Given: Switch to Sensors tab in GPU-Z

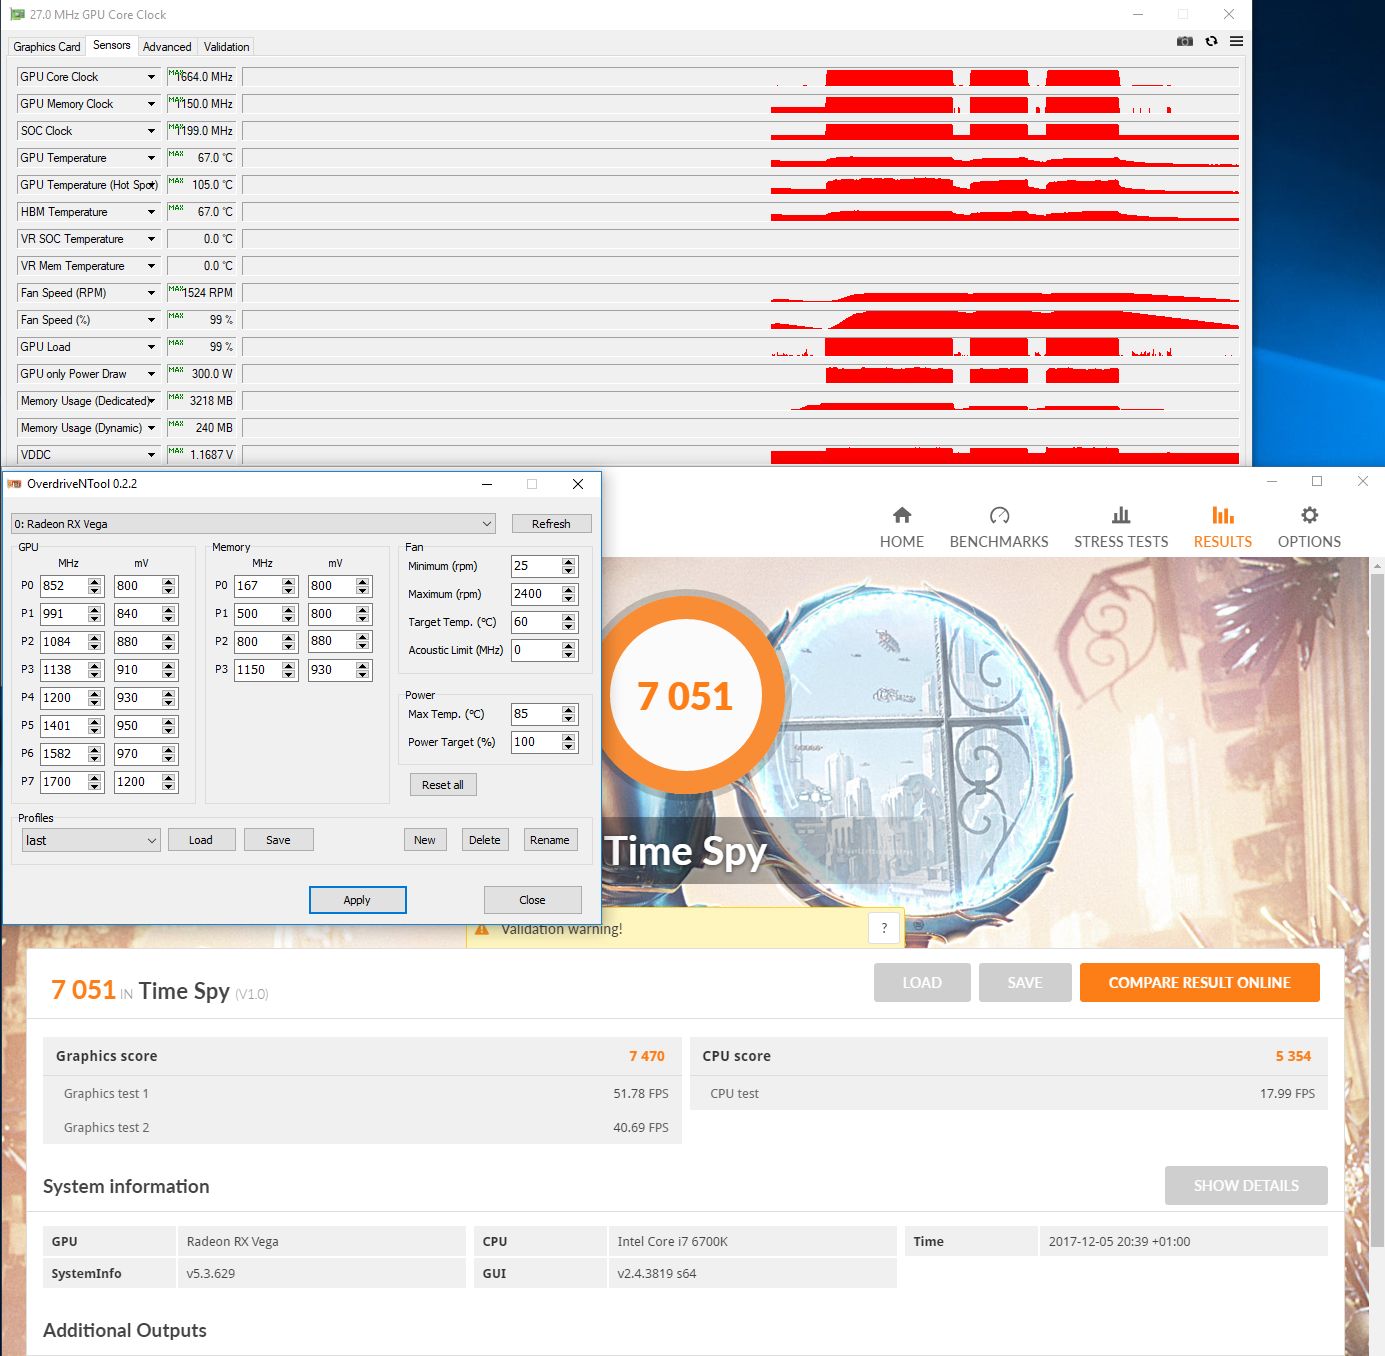Looking at the screenshot, I should pos(111,45).
